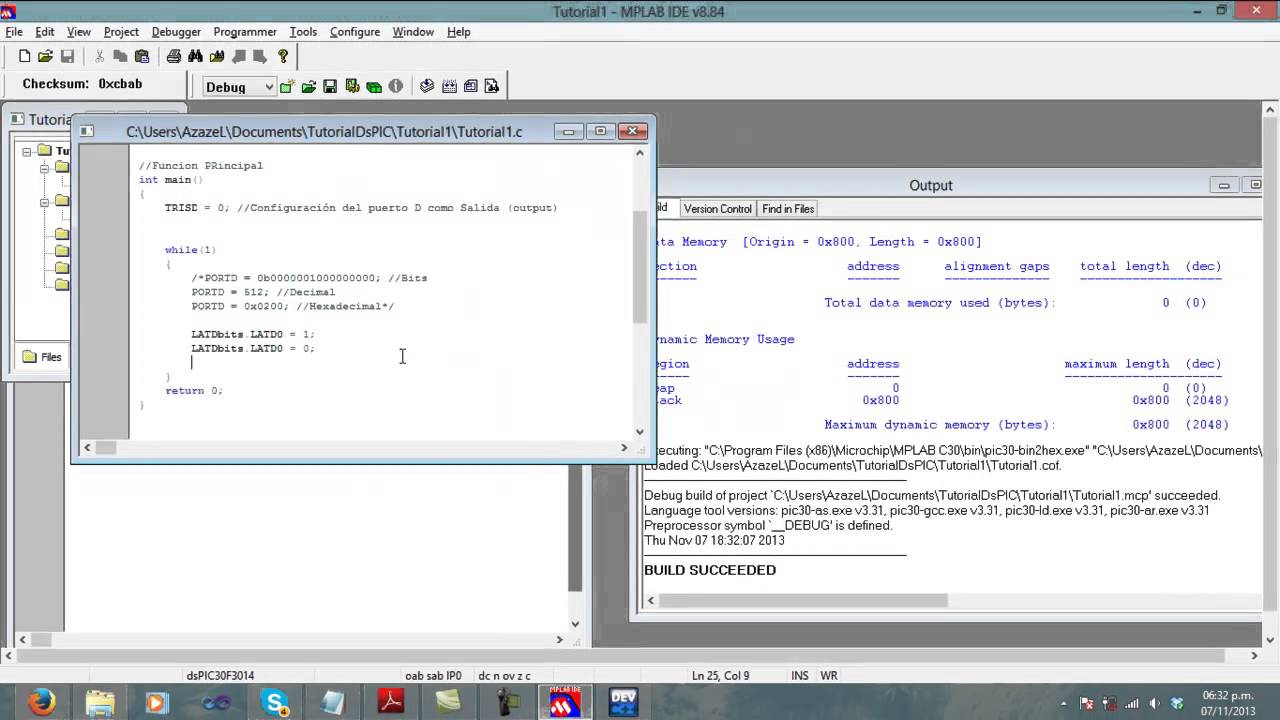Open the Debugger menu

point(176,32)
